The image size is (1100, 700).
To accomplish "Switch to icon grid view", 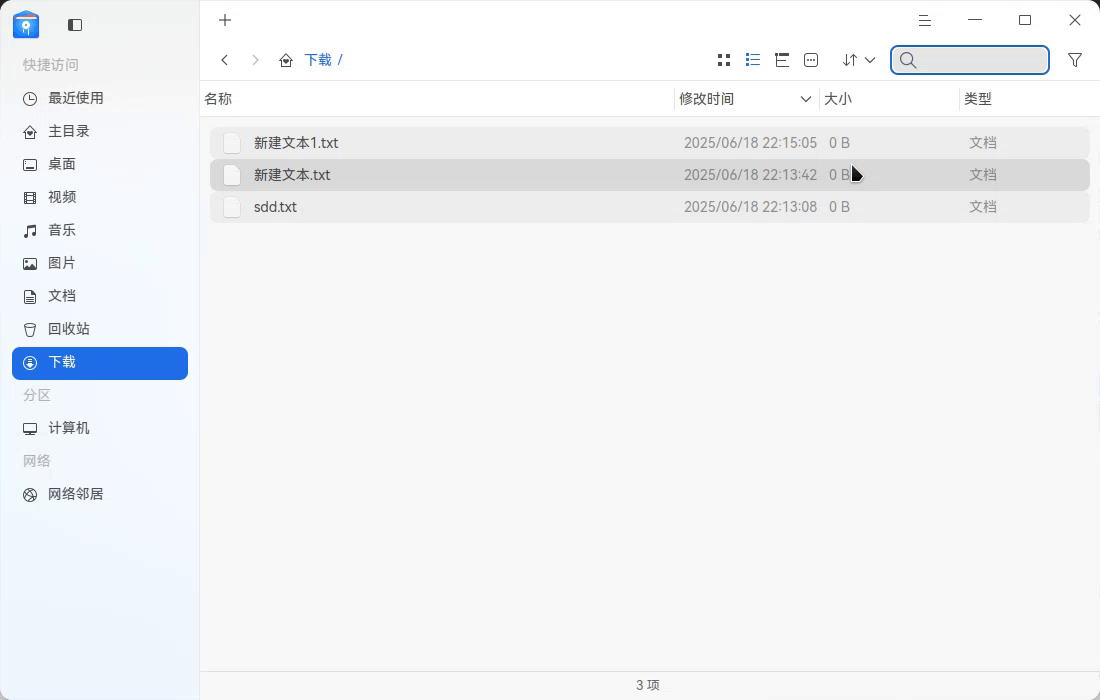I will click(724, 60).
